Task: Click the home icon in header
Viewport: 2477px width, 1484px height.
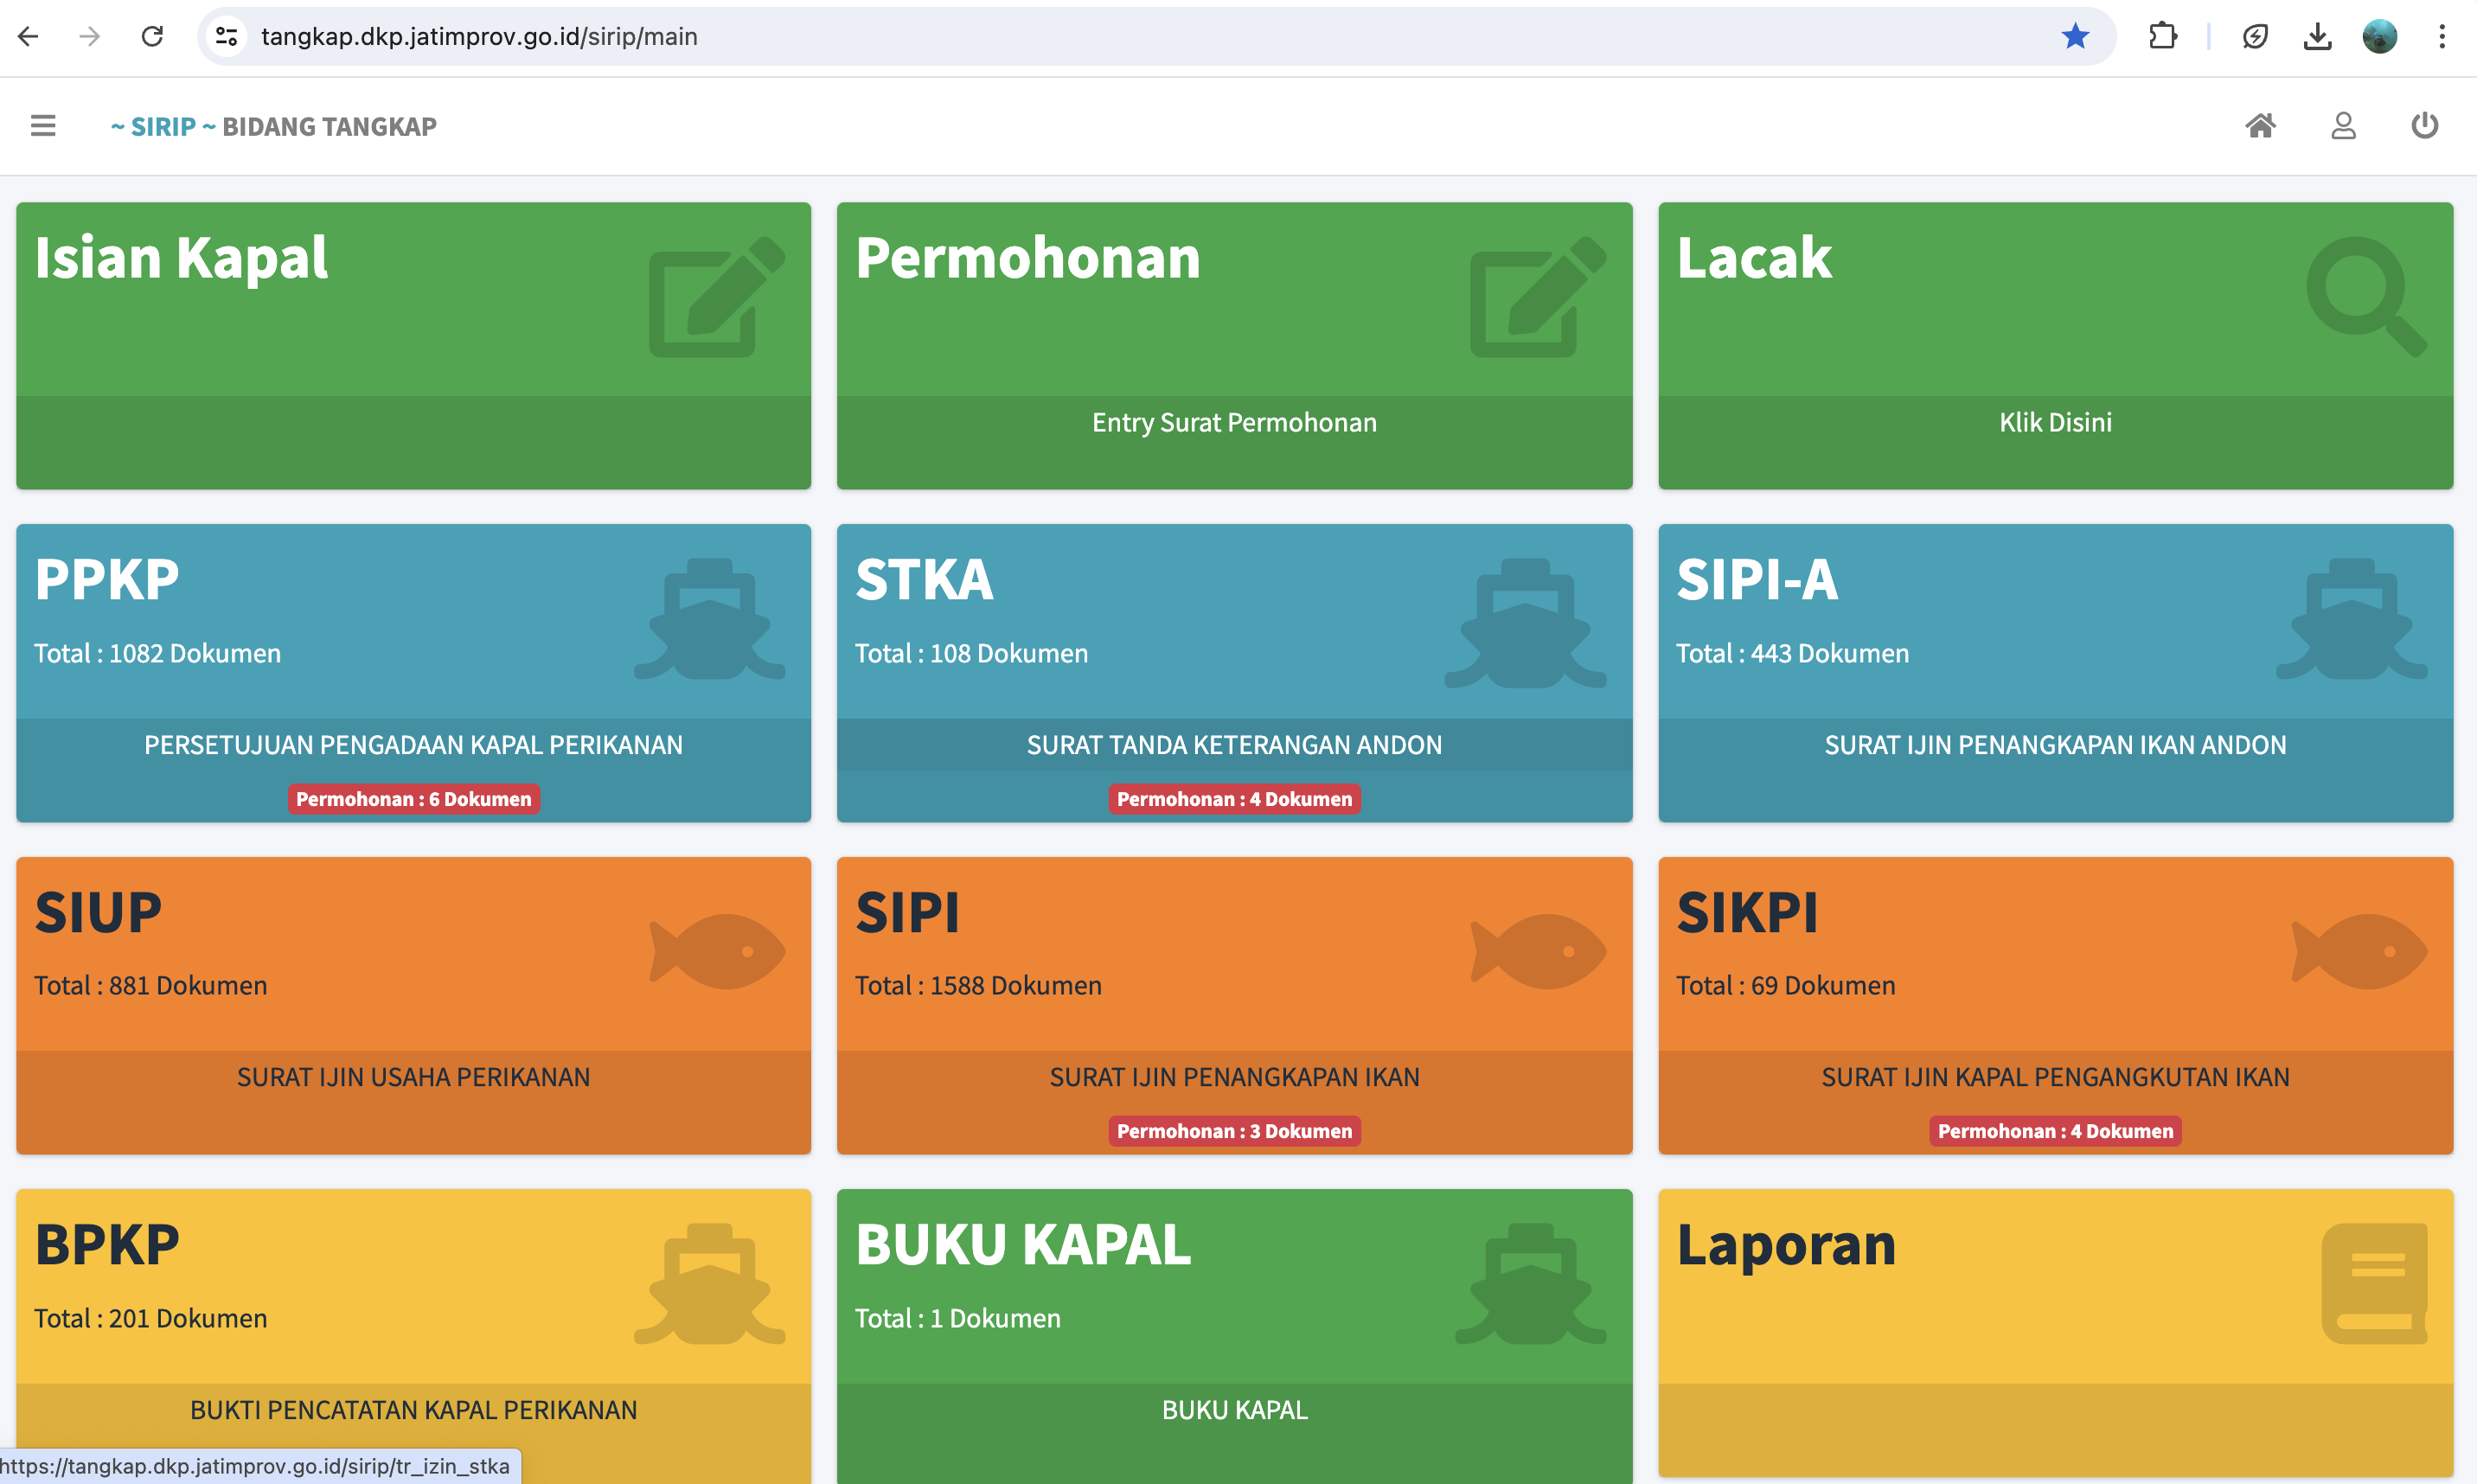Action: pyautogui.click(x=2260, y=126)
